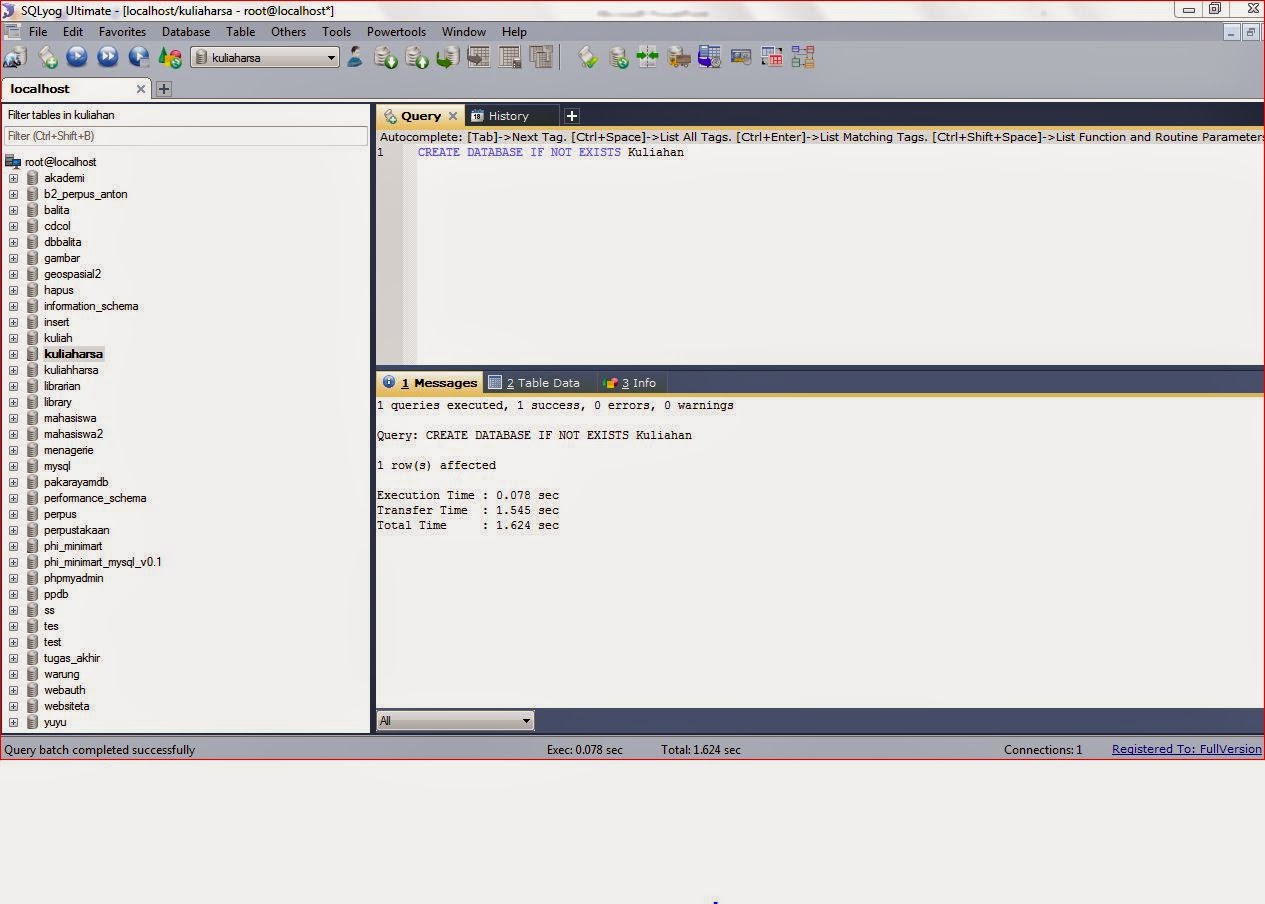1265x904 pixels.
Task: Click the tree-diagram toolbar icon
Action: tap(803, 58)
